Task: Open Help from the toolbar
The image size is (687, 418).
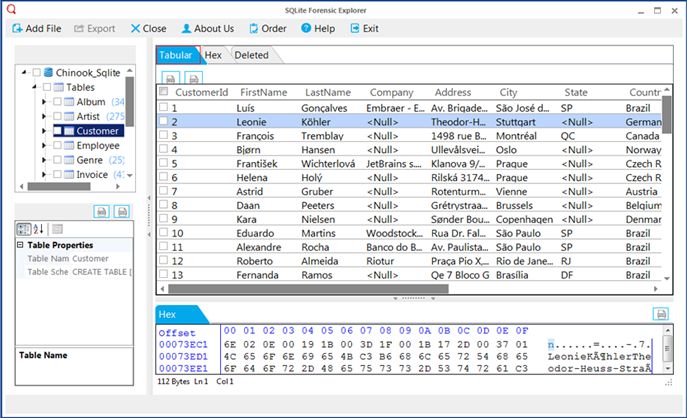Action: coord(318,28)
